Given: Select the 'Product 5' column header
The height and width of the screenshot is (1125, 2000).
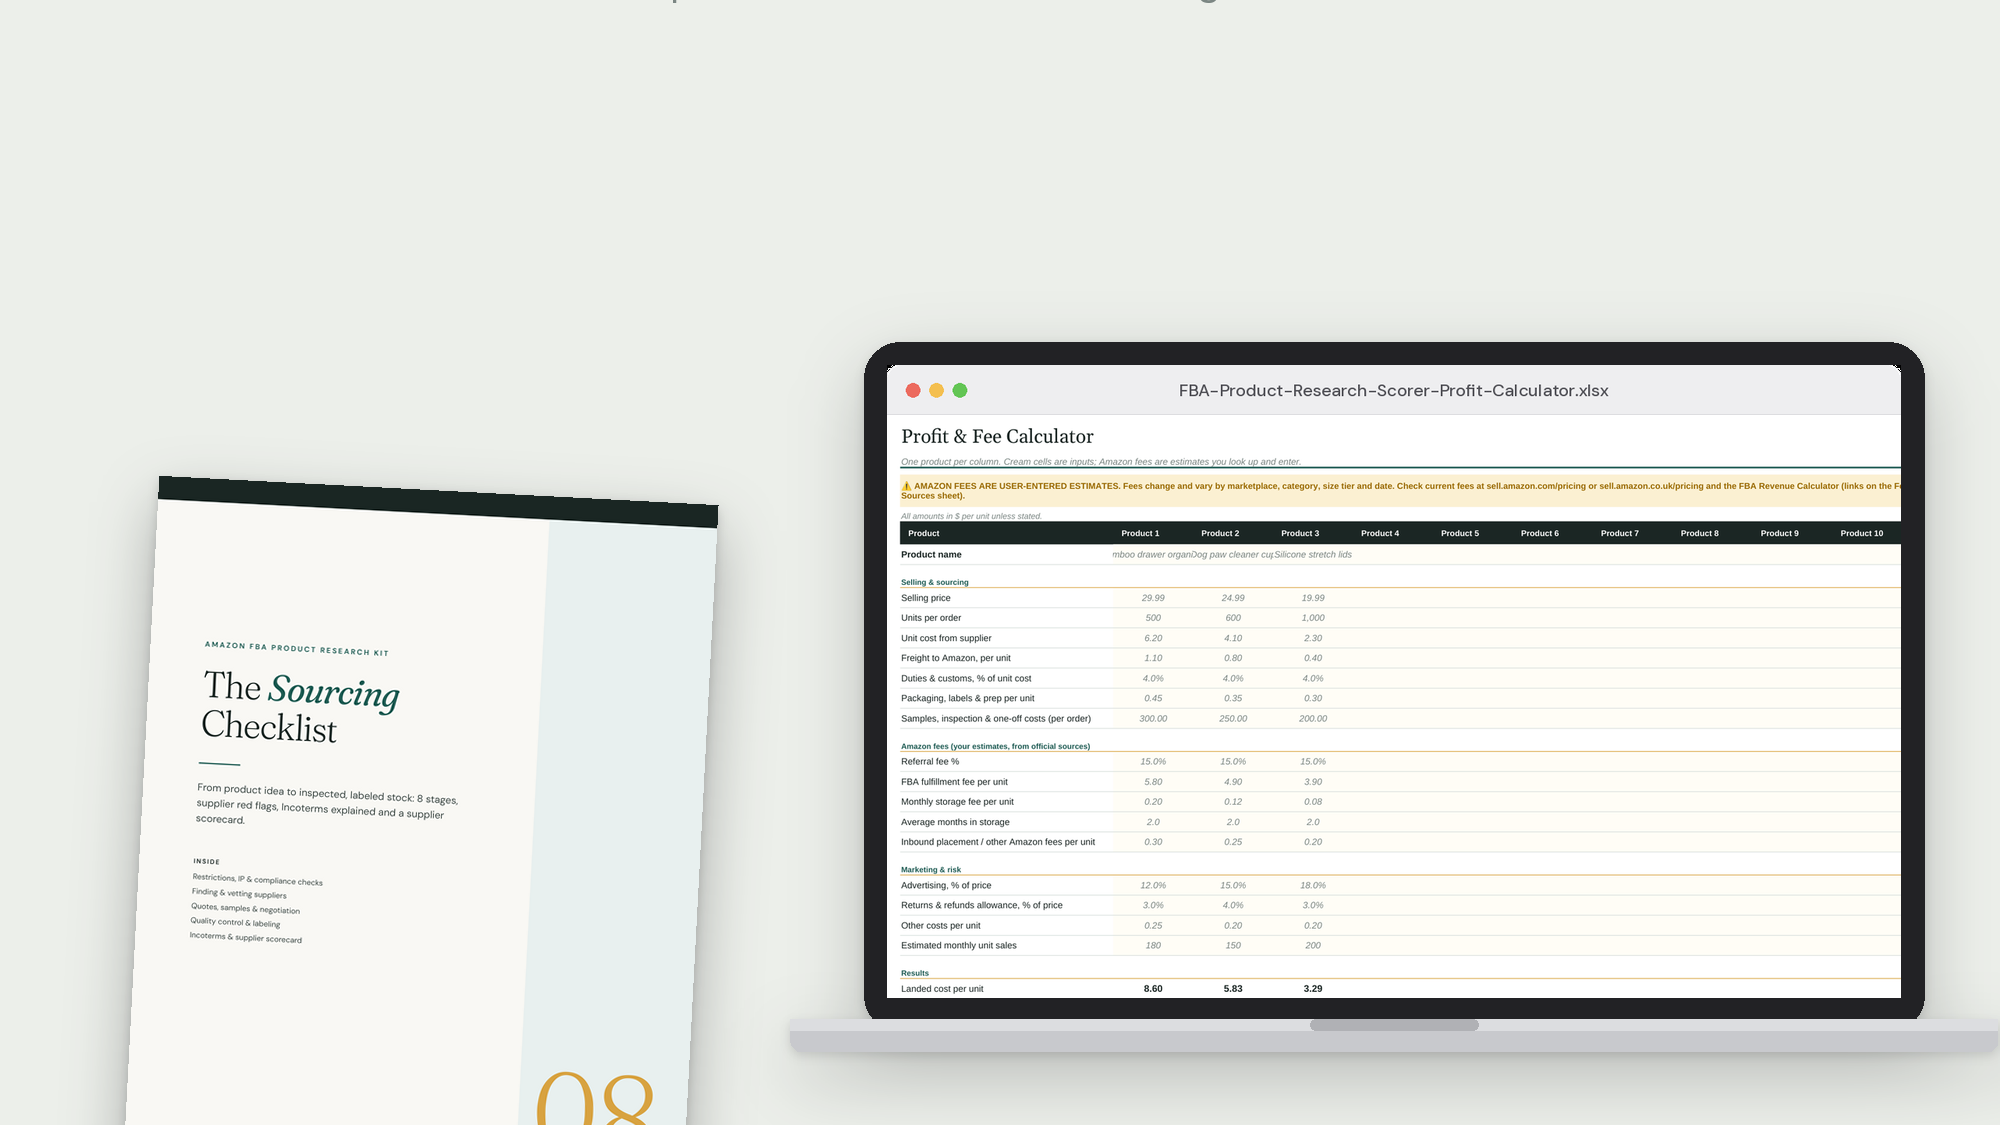Looking at the screenshot, I should point(1460,534).
